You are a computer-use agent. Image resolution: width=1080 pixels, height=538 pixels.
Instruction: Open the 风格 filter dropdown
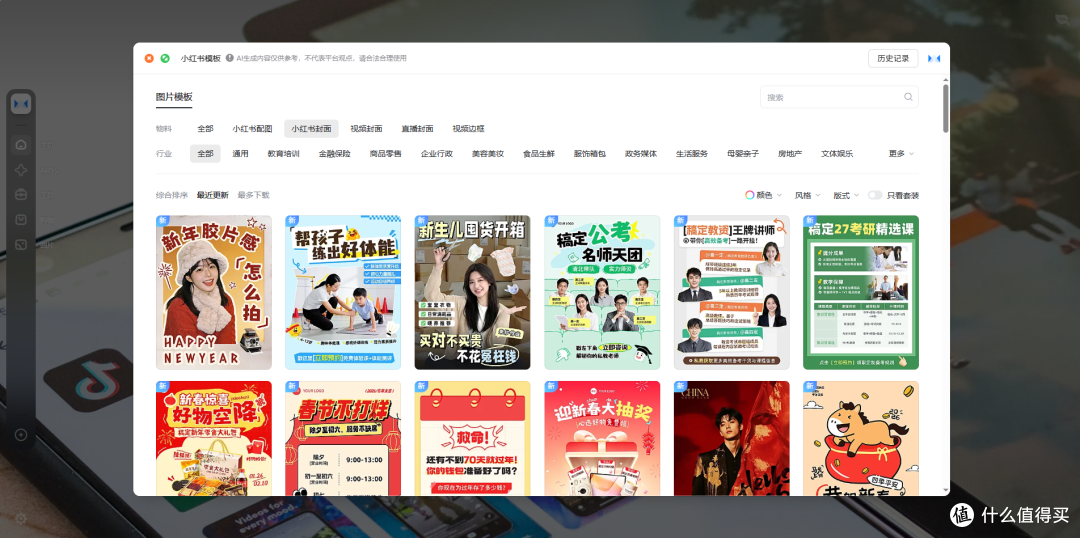click(807, 195)
